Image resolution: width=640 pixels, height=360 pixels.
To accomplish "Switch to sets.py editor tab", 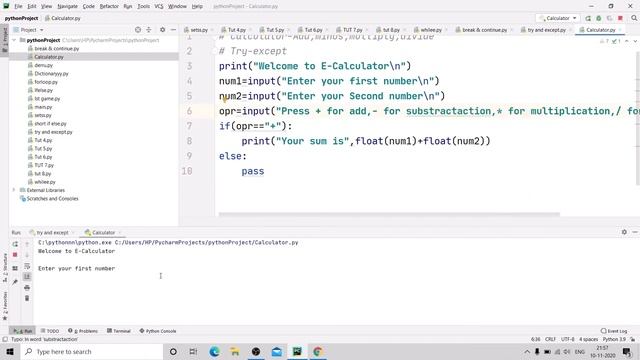I will click(199, 30).
